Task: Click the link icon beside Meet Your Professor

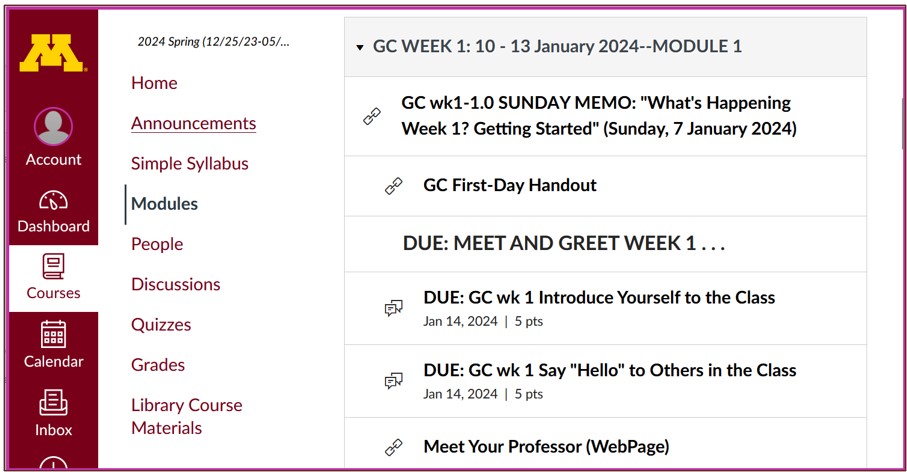Action: point(394,447)
